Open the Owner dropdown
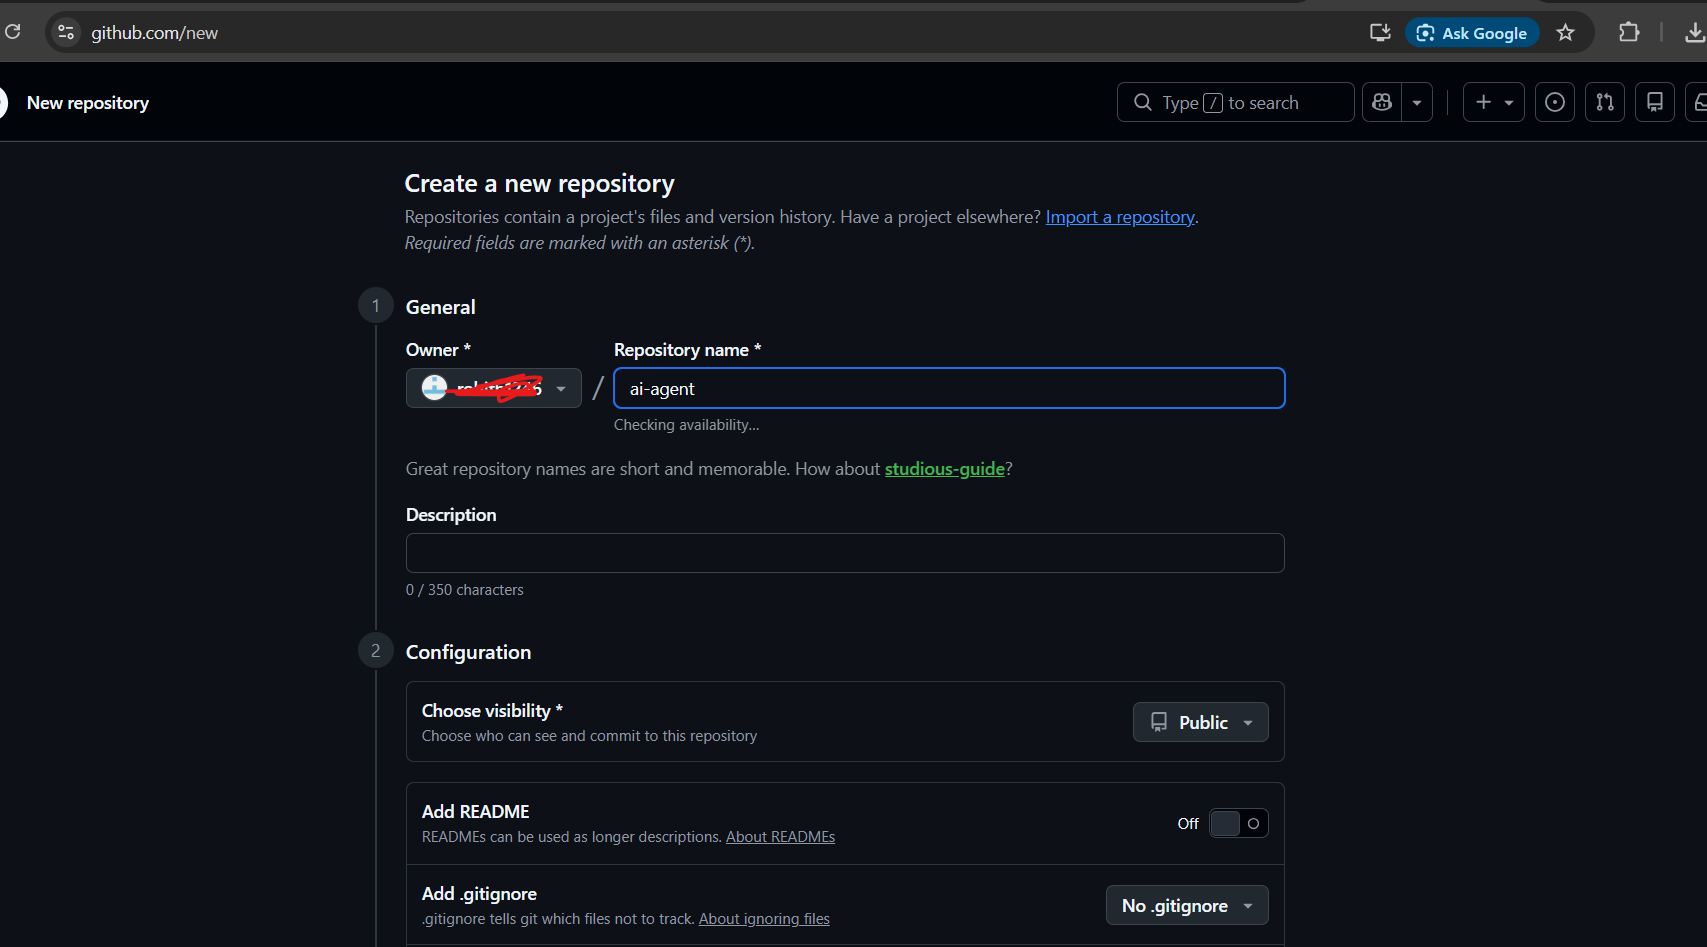The height and width of the screenshot is (947, 1707). click(494, 388)
